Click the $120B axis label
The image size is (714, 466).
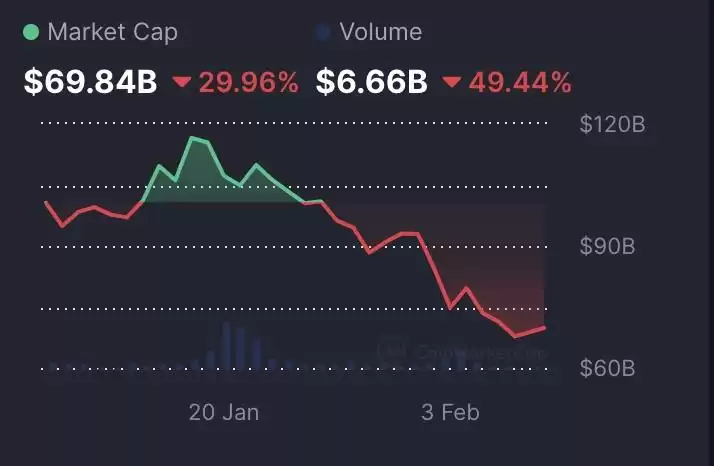point(612,124)
